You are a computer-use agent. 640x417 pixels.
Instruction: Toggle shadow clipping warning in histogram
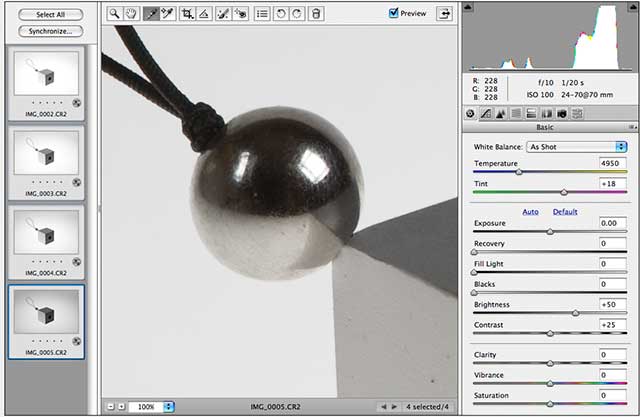pos(468,7)
